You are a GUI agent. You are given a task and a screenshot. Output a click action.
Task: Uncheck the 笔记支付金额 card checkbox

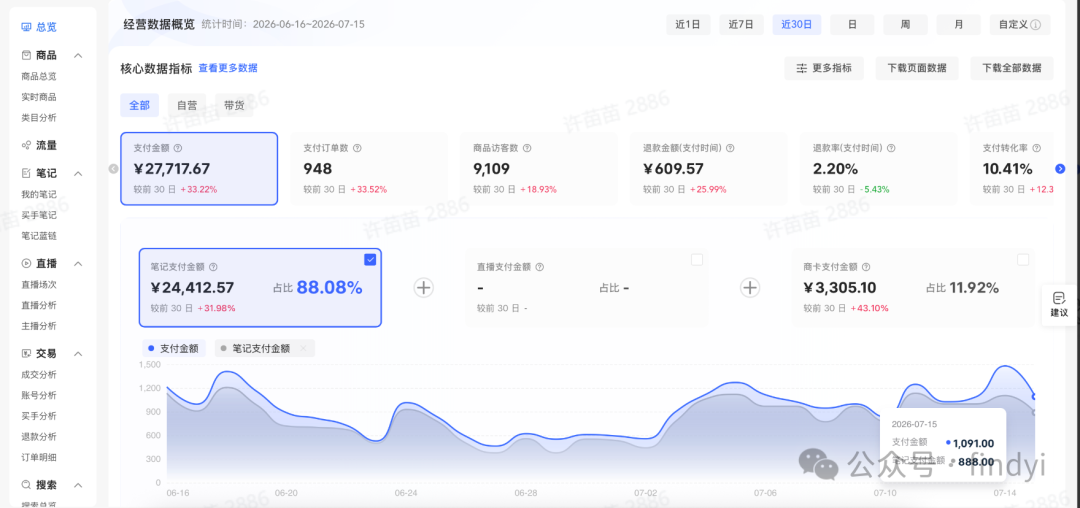(x=371, y=260)
